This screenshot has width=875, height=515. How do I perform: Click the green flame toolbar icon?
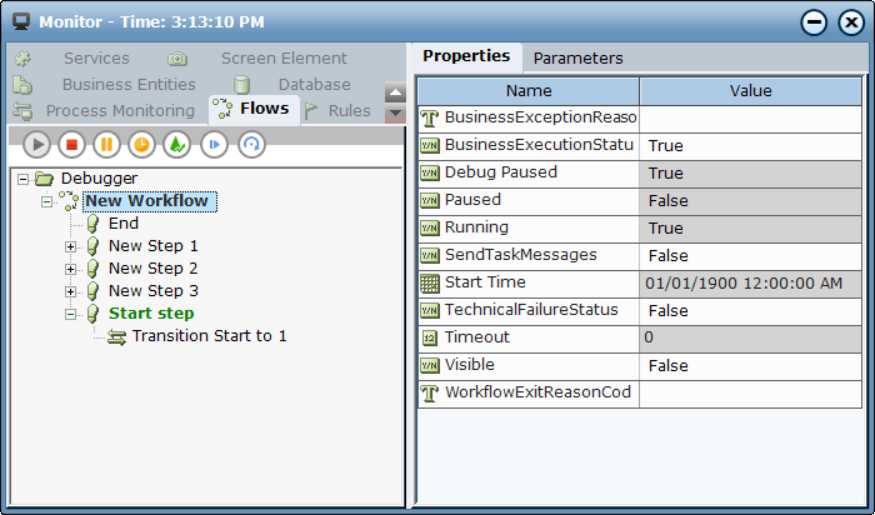177,145
